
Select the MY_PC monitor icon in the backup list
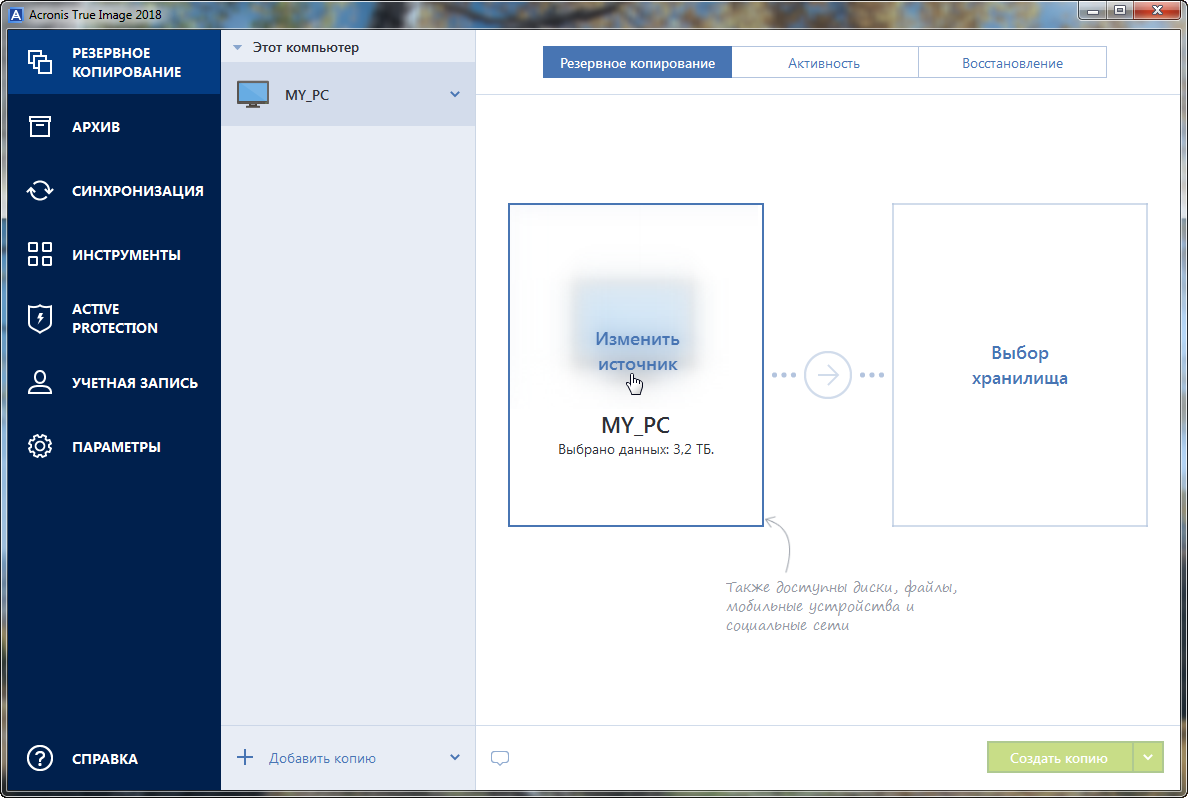coord(253,95)
